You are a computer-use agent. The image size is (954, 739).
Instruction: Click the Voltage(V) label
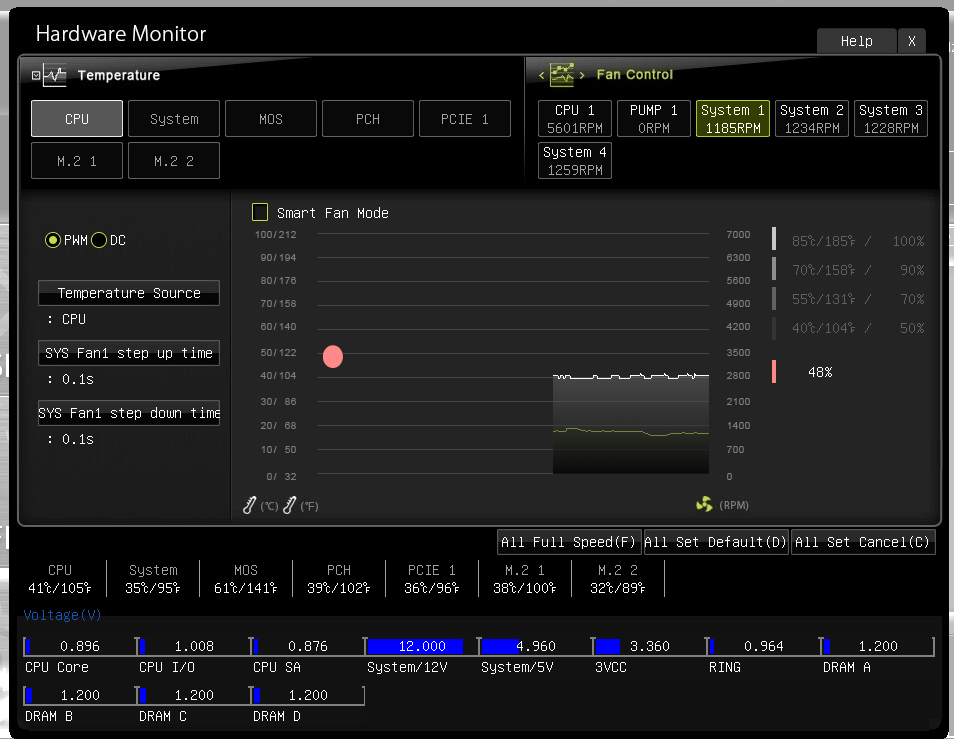click(x=62, y=615)
